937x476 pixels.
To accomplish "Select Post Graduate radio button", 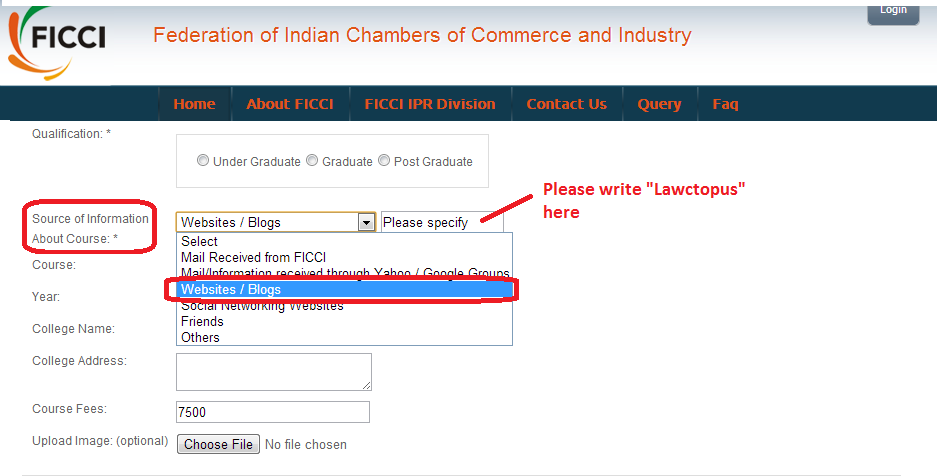I will (384, 161).
